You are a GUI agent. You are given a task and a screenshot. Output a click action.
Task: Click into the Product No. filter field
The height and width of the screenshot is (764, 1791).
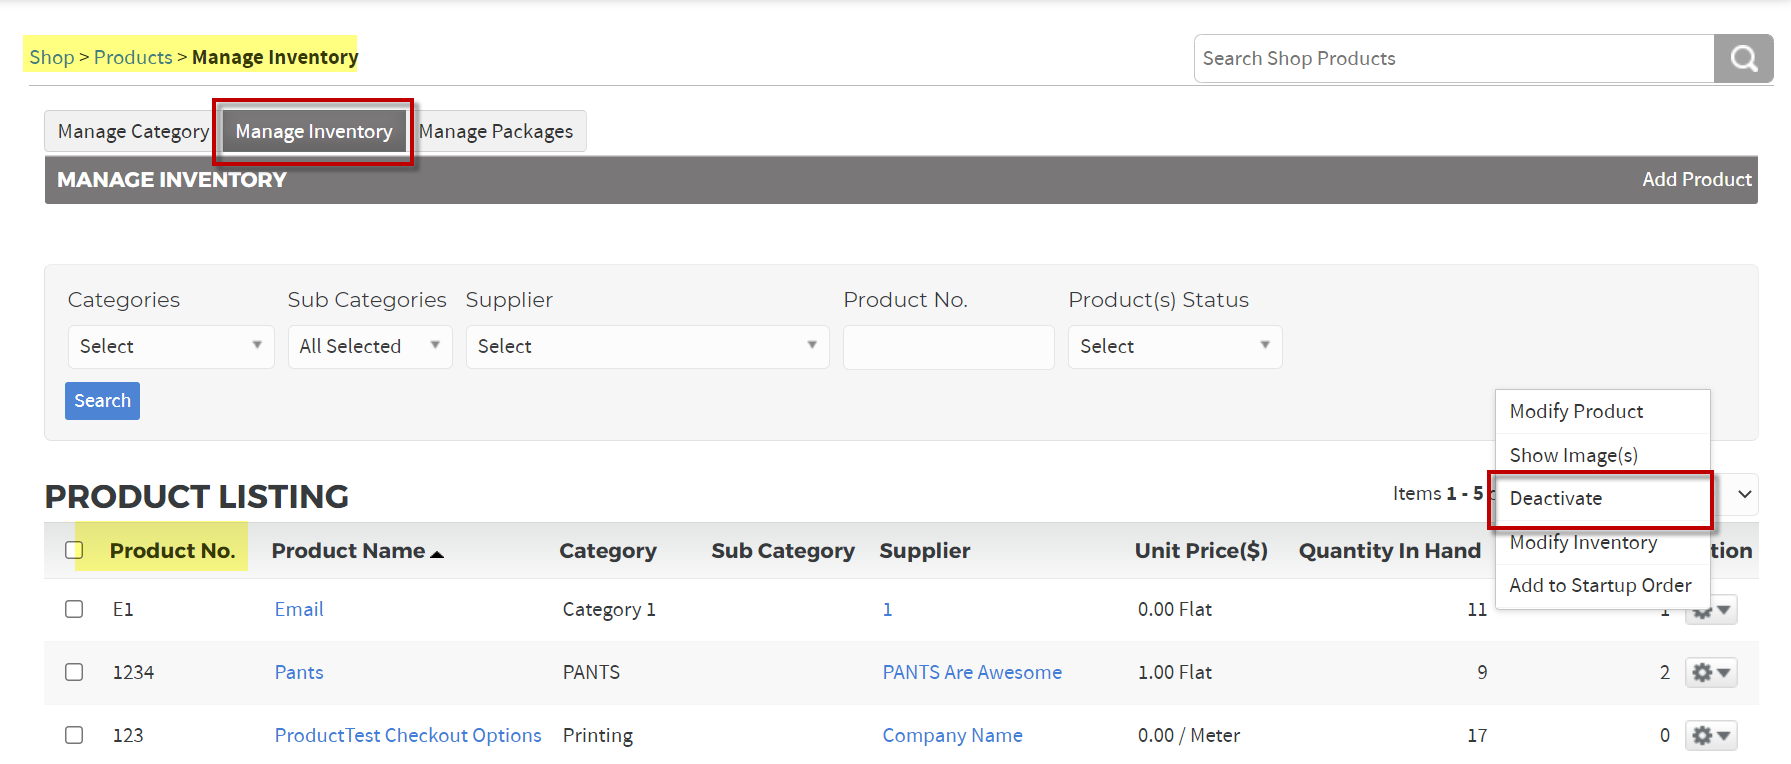948,347
